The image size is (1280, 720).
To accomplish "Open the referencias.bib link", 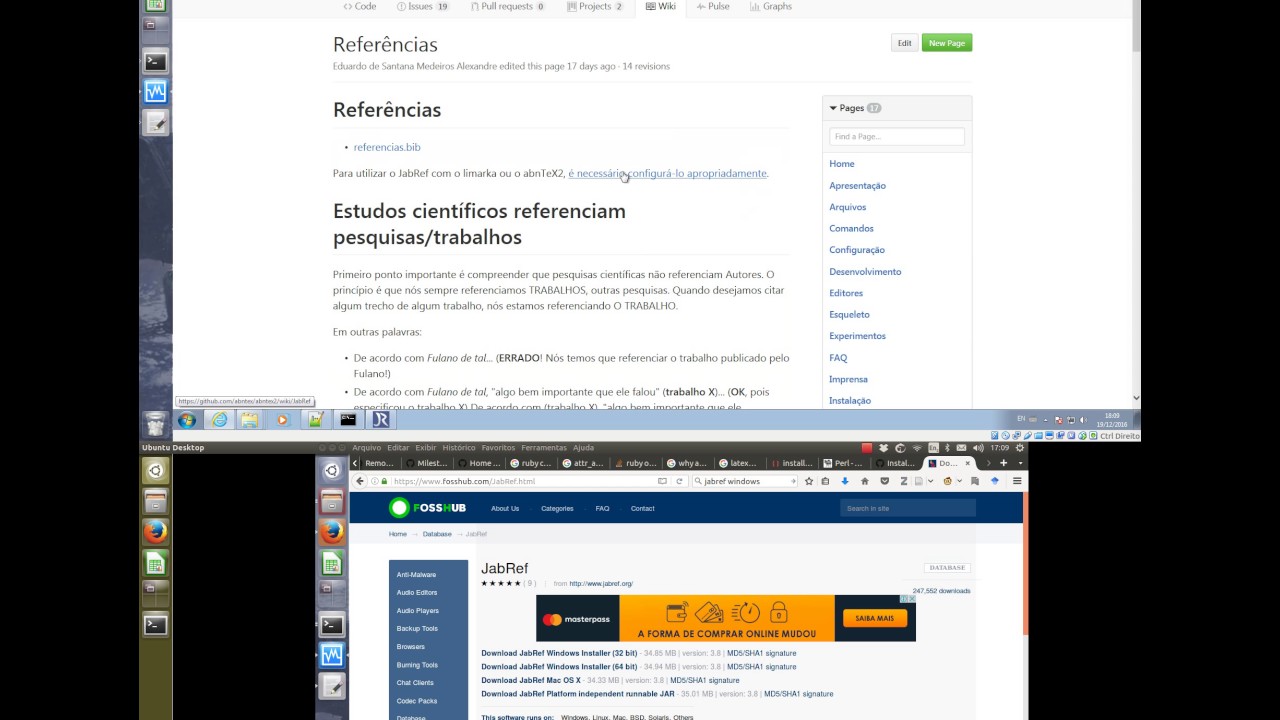I will (387, 147).
